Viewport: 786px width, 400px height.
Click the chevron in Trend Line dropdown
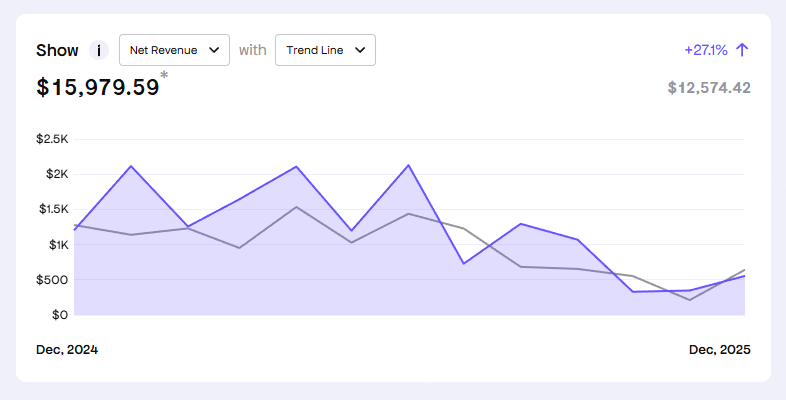click(360, 50)
